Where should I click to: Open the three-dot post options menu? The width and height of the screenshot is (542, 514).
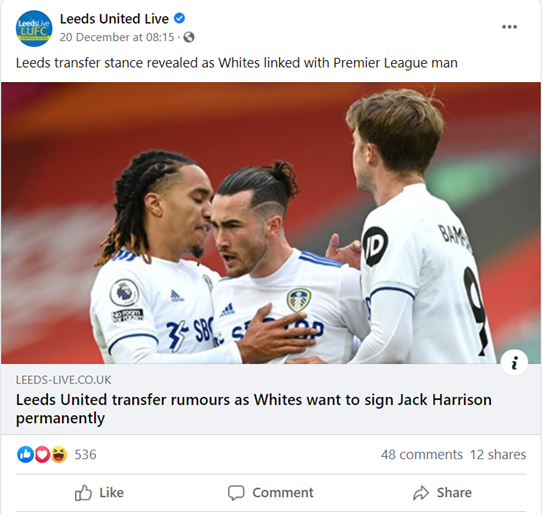[510, 27]
